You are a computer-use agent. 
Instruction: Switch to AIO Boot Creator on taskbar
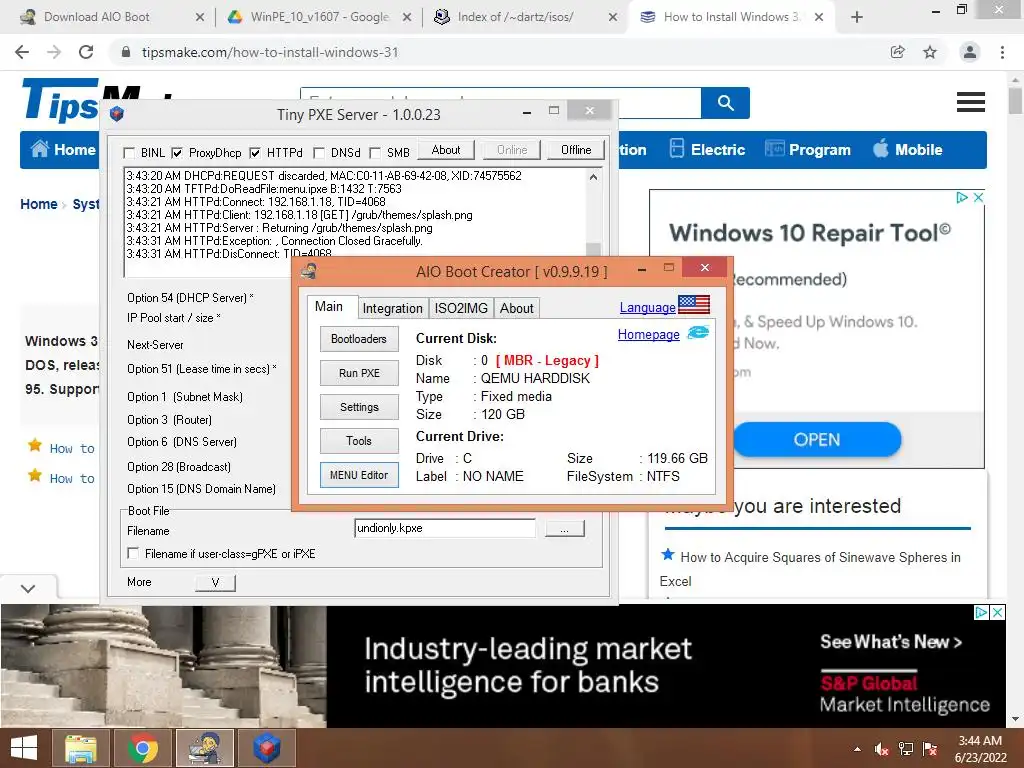204,748
